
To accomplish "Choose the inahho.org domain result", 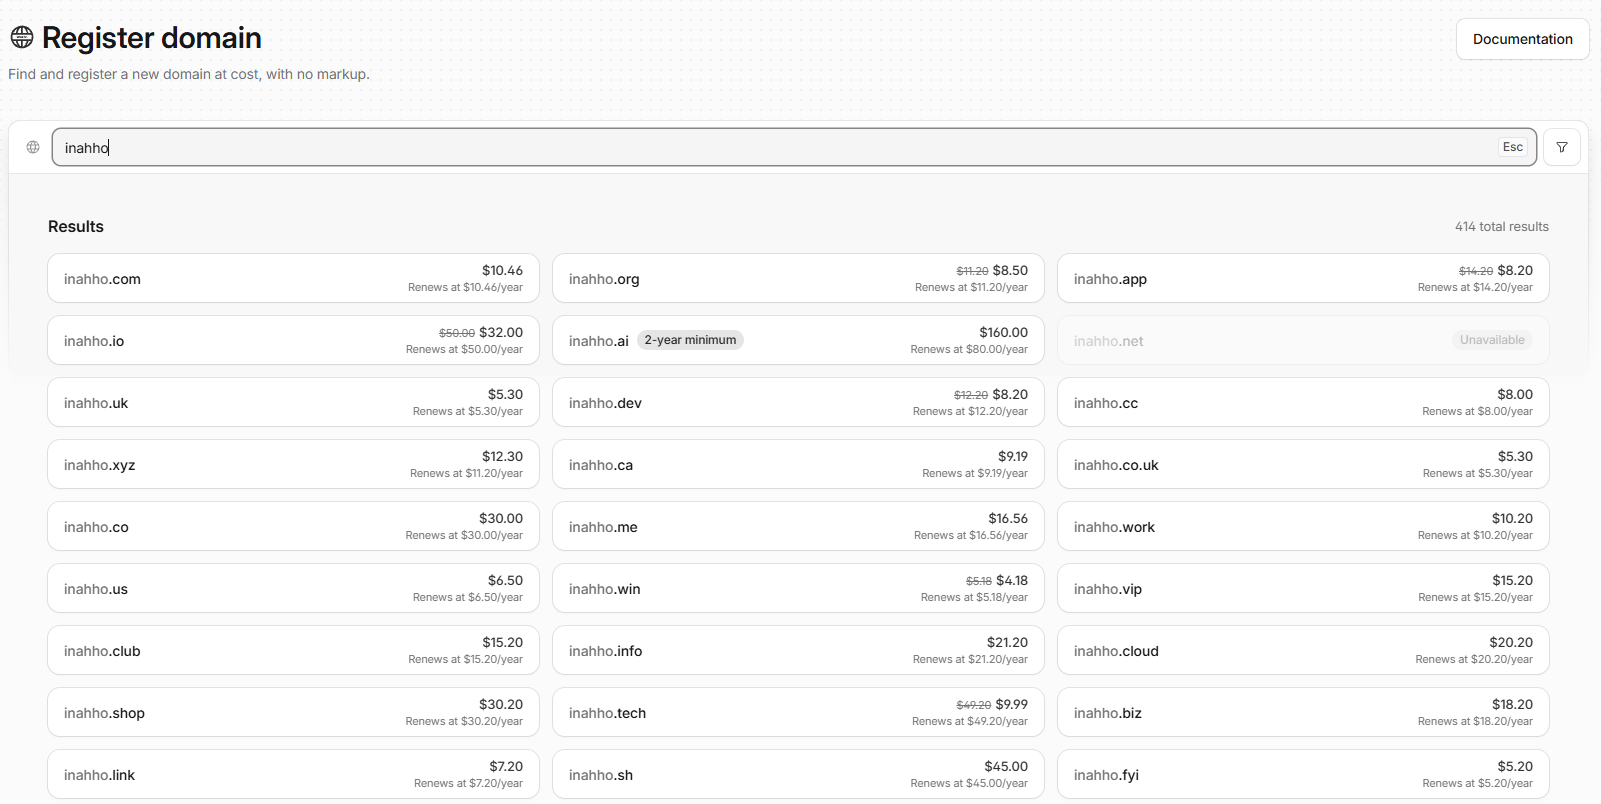I will [798, 278].
